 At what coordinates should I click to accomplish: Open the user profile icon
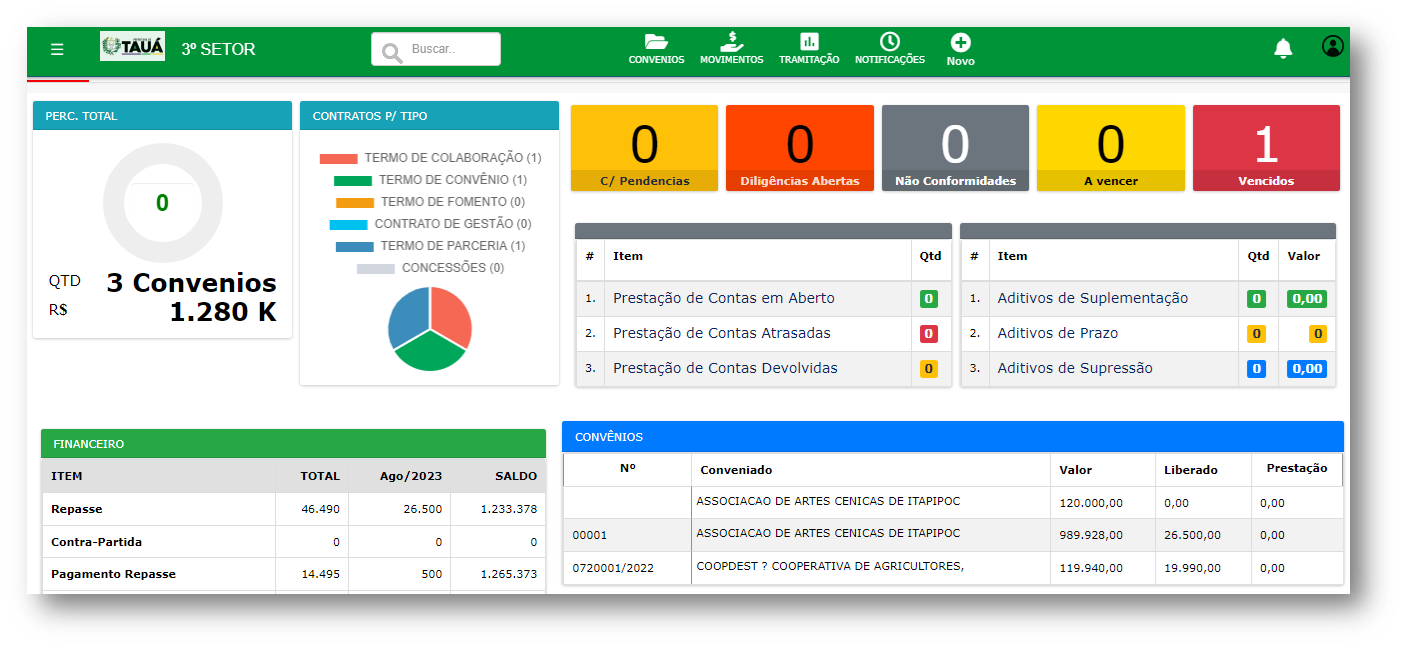pos(1332,46)
